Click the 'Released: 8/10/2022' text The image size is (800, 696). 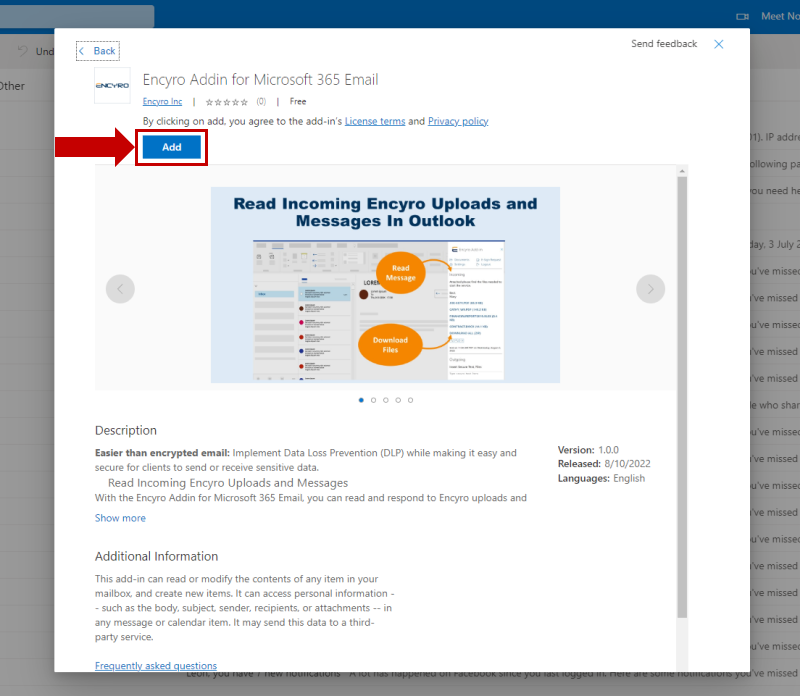604,464
